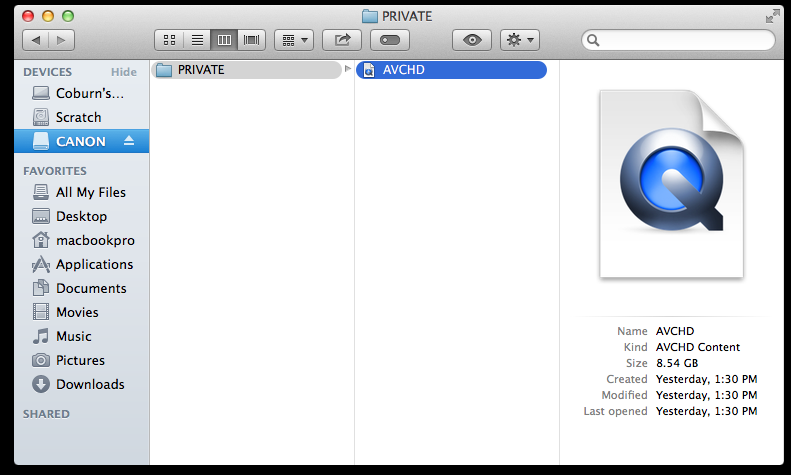Open the Action gear dropdown menu
The height and width of the screenshot is (475, 791).
pyautogui.click(x=519, y=40)
